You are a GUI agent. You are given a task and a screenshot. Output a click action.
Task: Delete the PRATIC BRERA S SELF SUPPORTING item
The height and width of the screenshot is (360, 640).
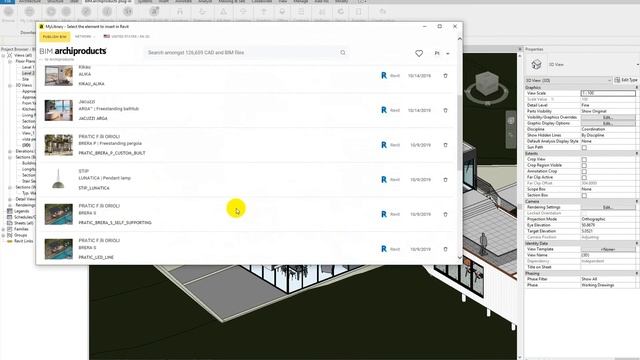pos(445,214)
